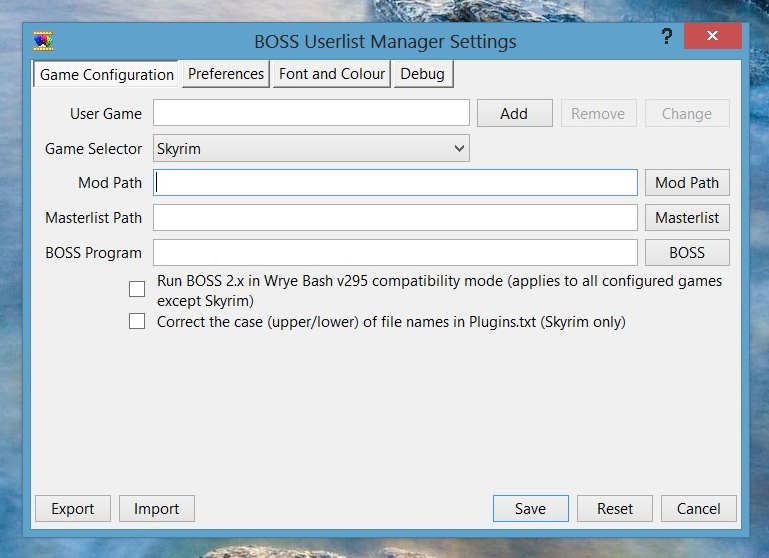Click into the Masterlist Path field
Screen dimensions: 769x558
tap(395, 218)
